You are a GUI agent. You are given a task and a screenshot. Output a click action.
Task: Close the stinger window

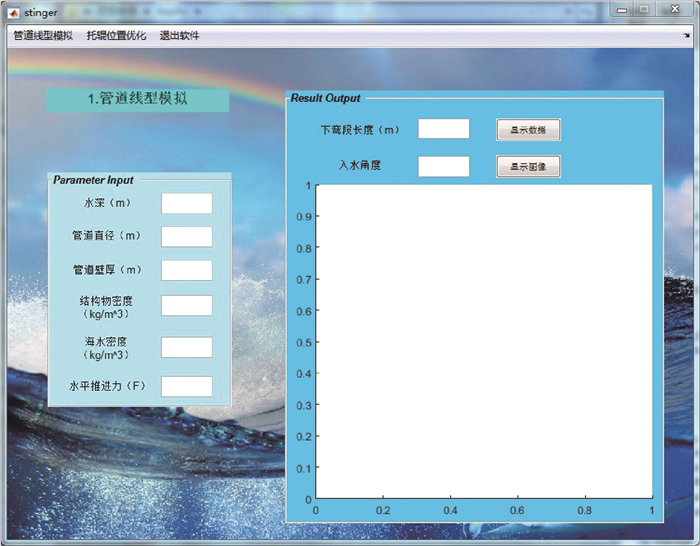[674, 10]
